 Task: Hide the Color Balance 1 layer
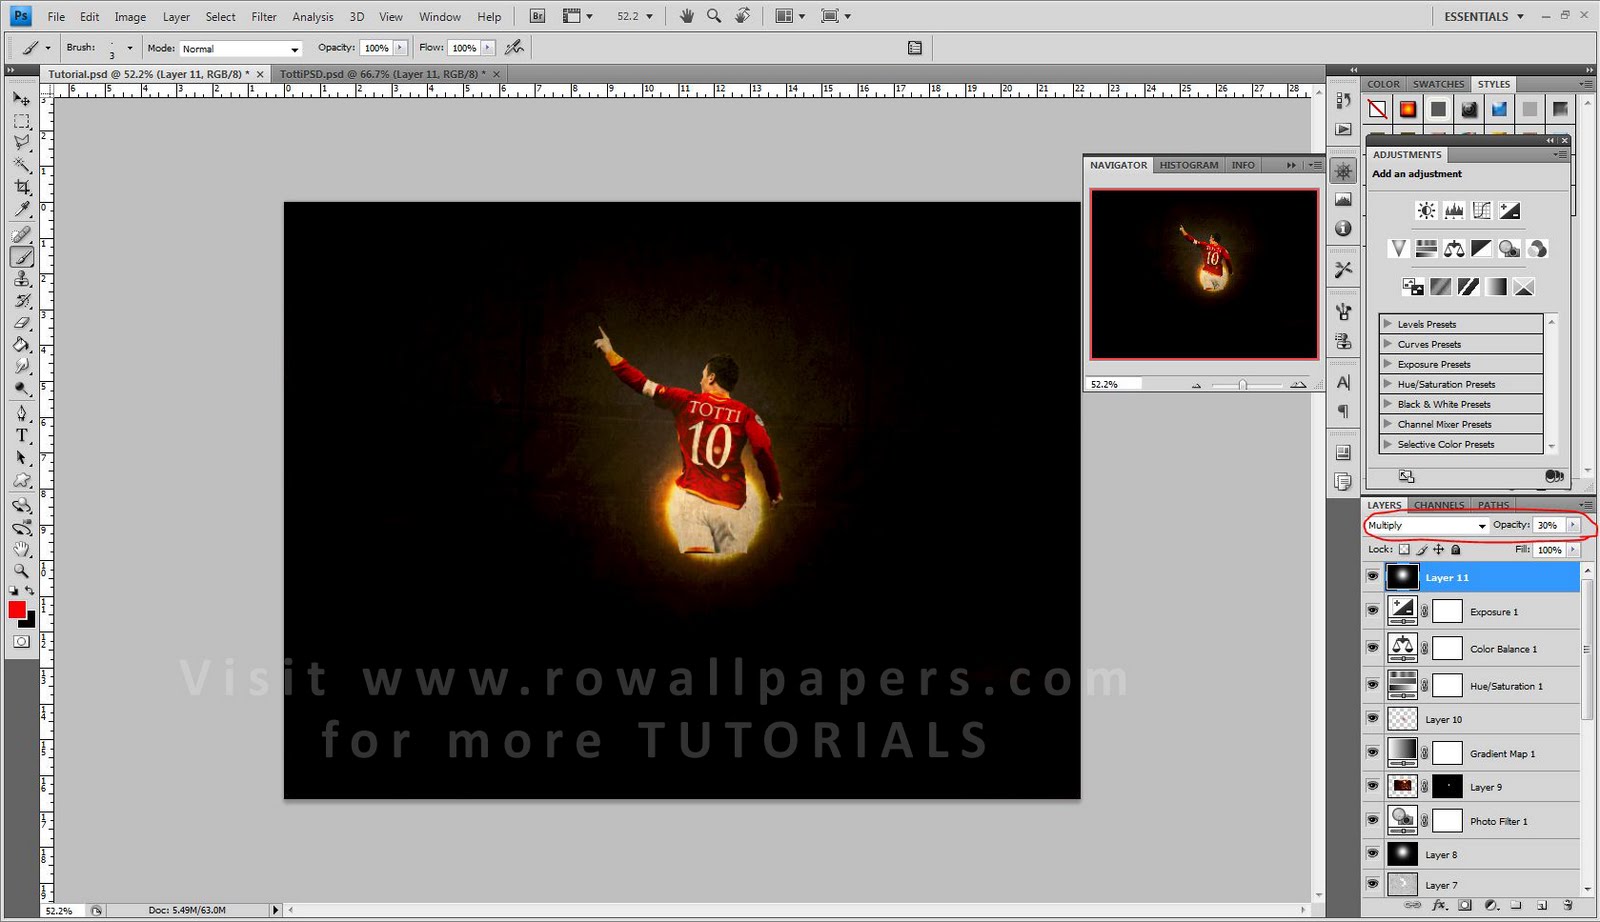(1372, 648)
